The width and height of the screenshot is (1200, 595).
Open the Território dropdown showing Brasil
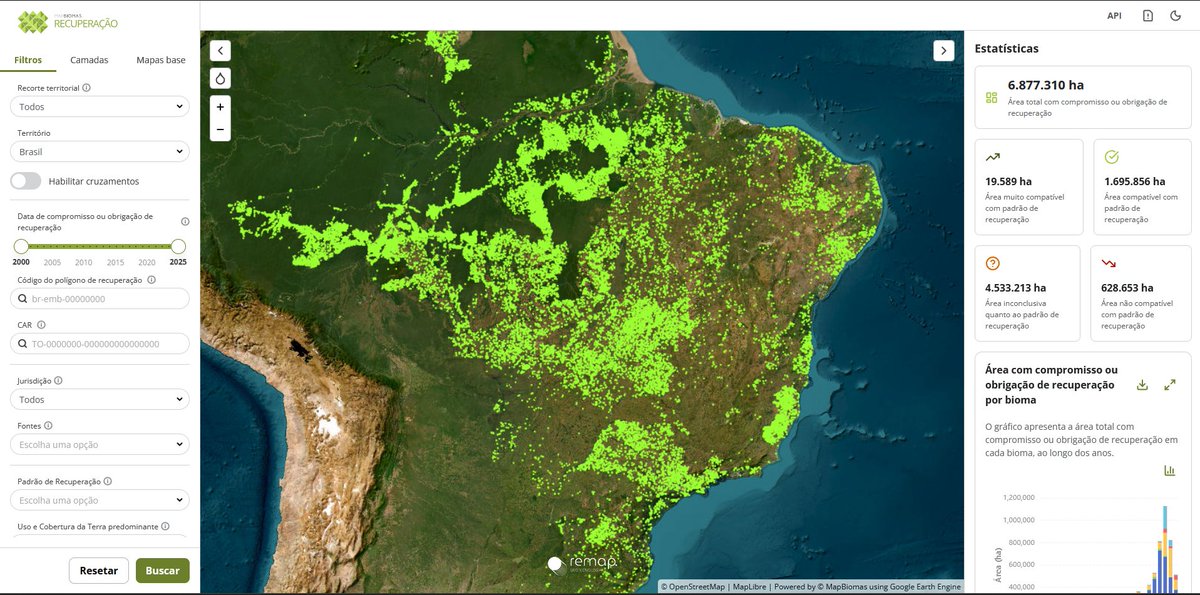click(x=100, y=152)
